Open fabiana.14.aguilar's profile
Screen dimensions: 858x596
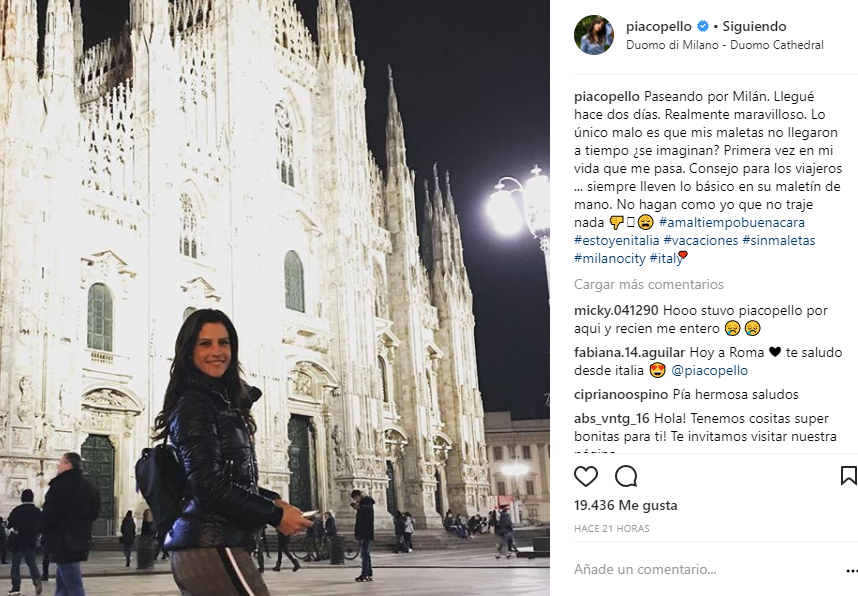(629, 352)
